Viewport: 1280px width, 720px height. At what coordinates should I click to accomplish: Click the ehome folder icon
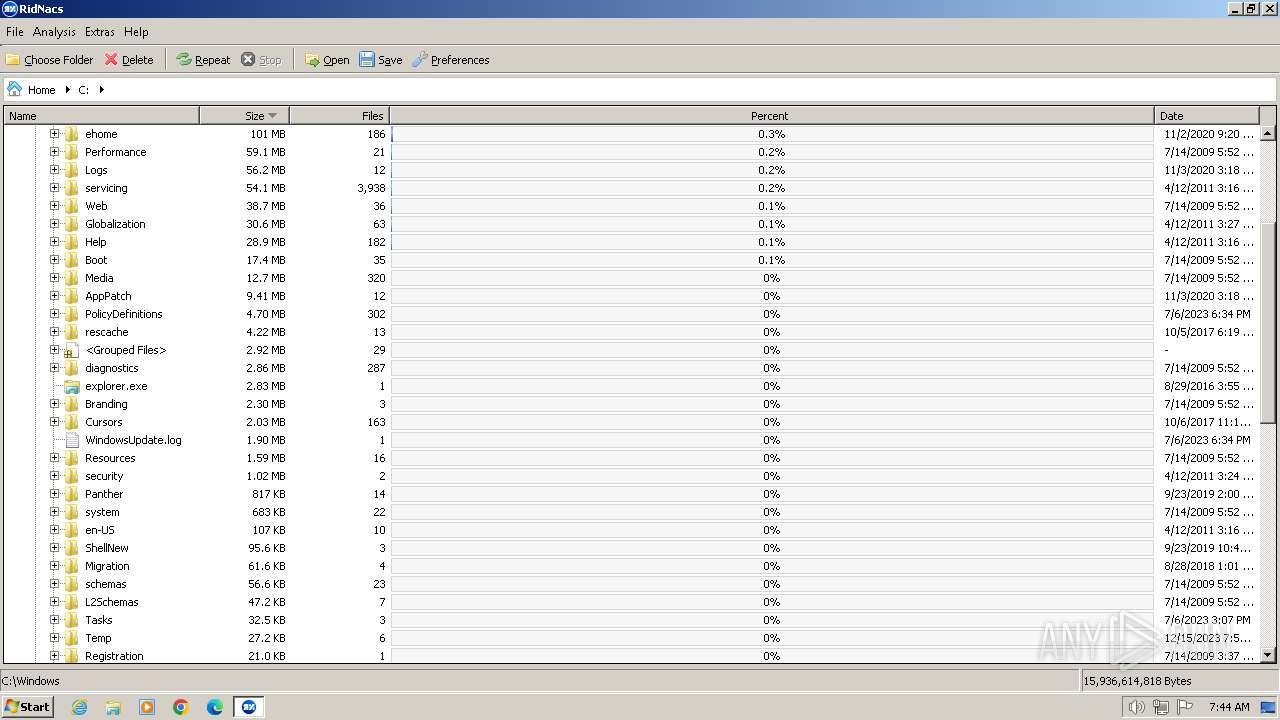[71, 134]
